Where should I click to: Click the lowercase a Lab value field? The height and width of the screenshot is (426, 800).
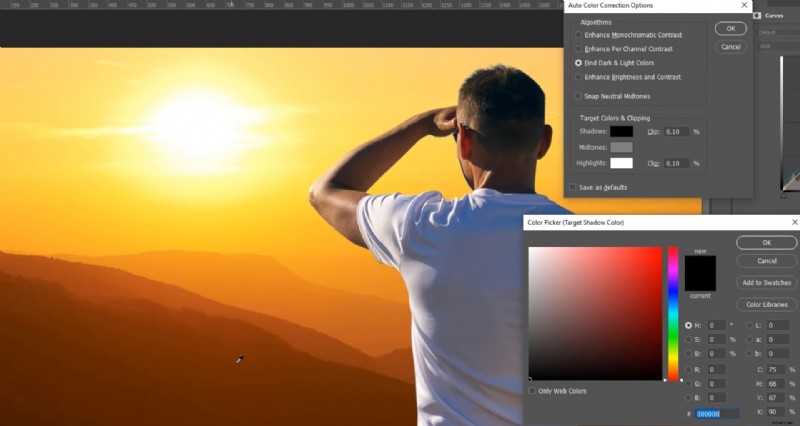777,339
